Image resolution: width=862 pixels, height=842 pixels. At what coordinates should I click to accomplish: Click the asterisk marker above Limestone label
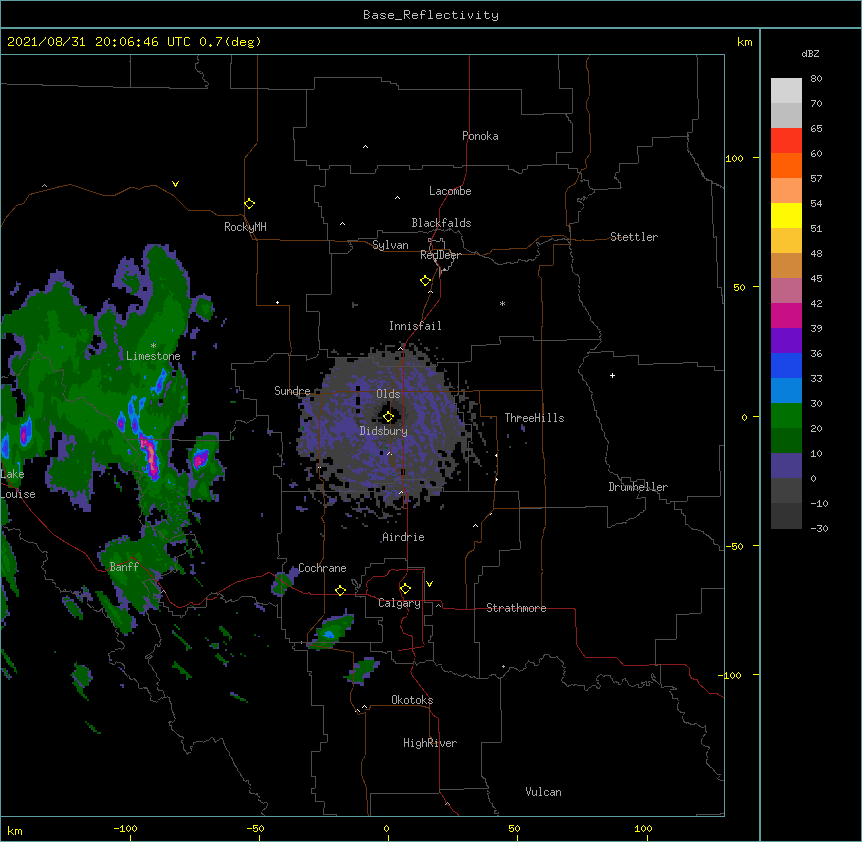153,346
